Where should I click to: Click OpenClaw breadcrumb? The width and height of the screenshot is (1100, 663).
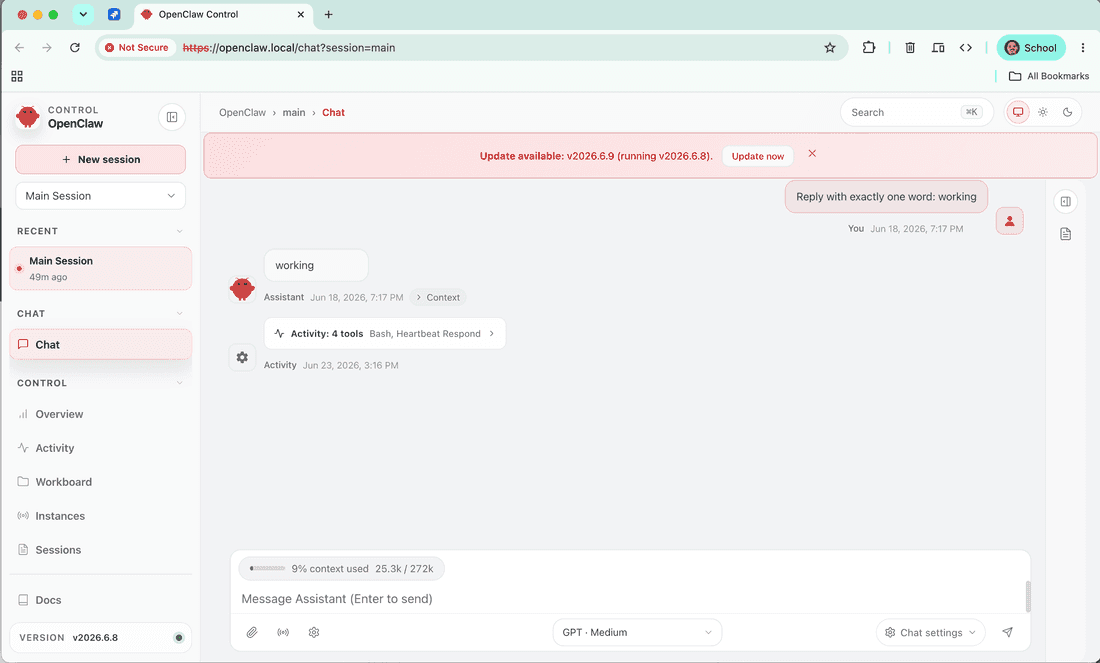pos(242,112)
